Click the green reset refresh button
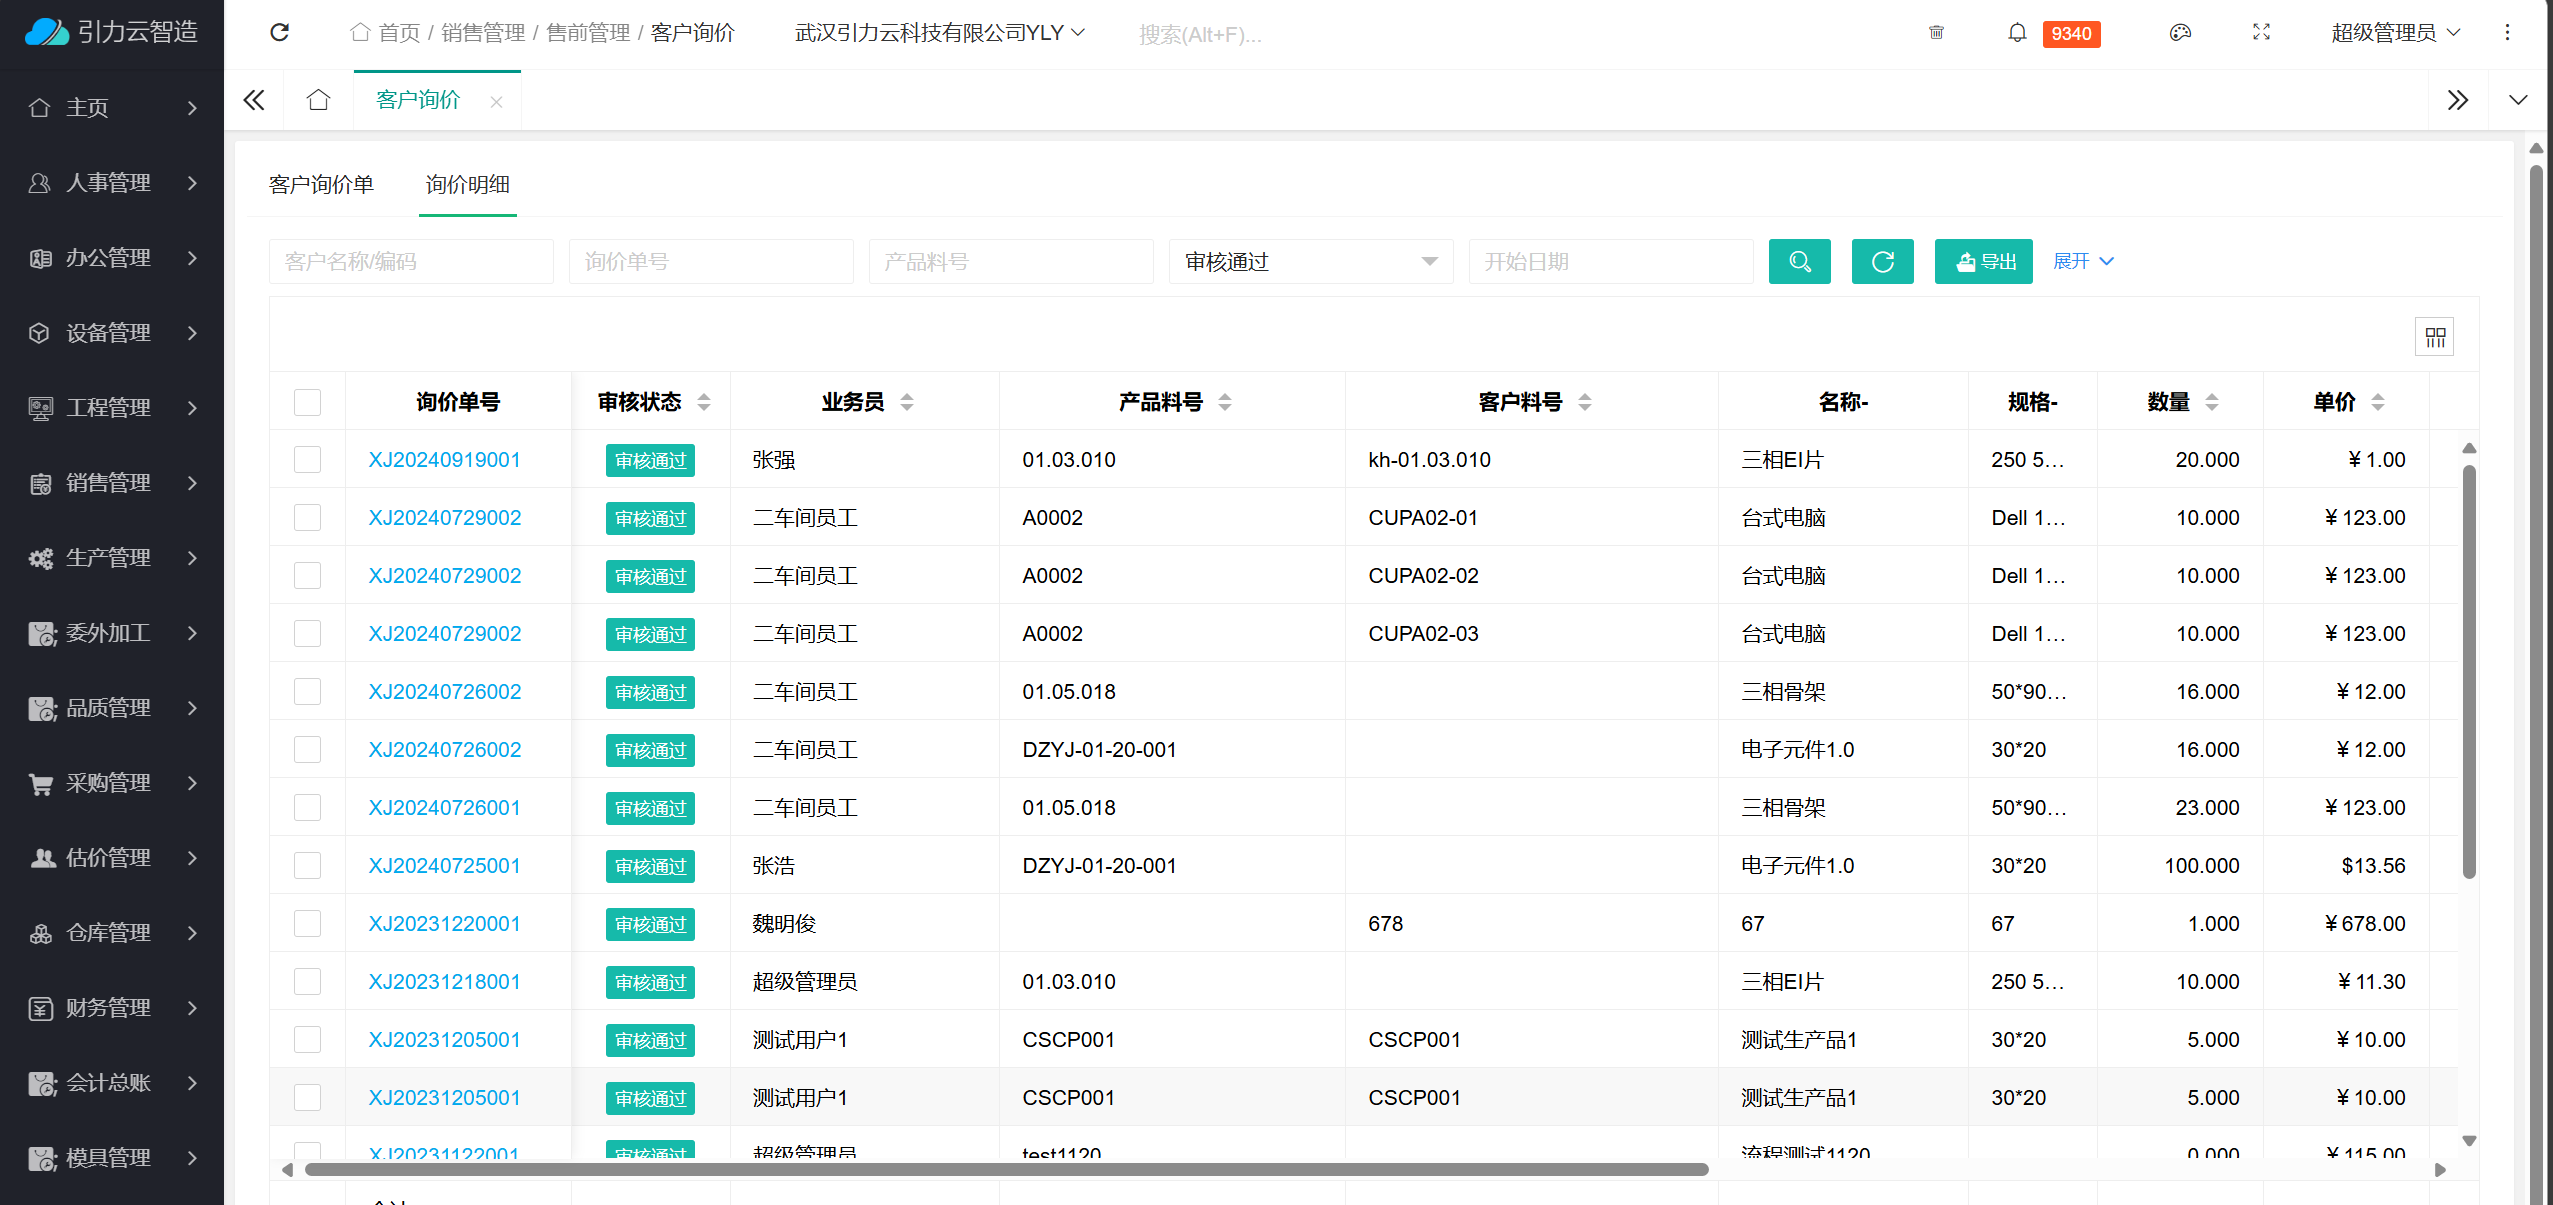Screen dimensions: 2553x1205 tap(1881, 261)
